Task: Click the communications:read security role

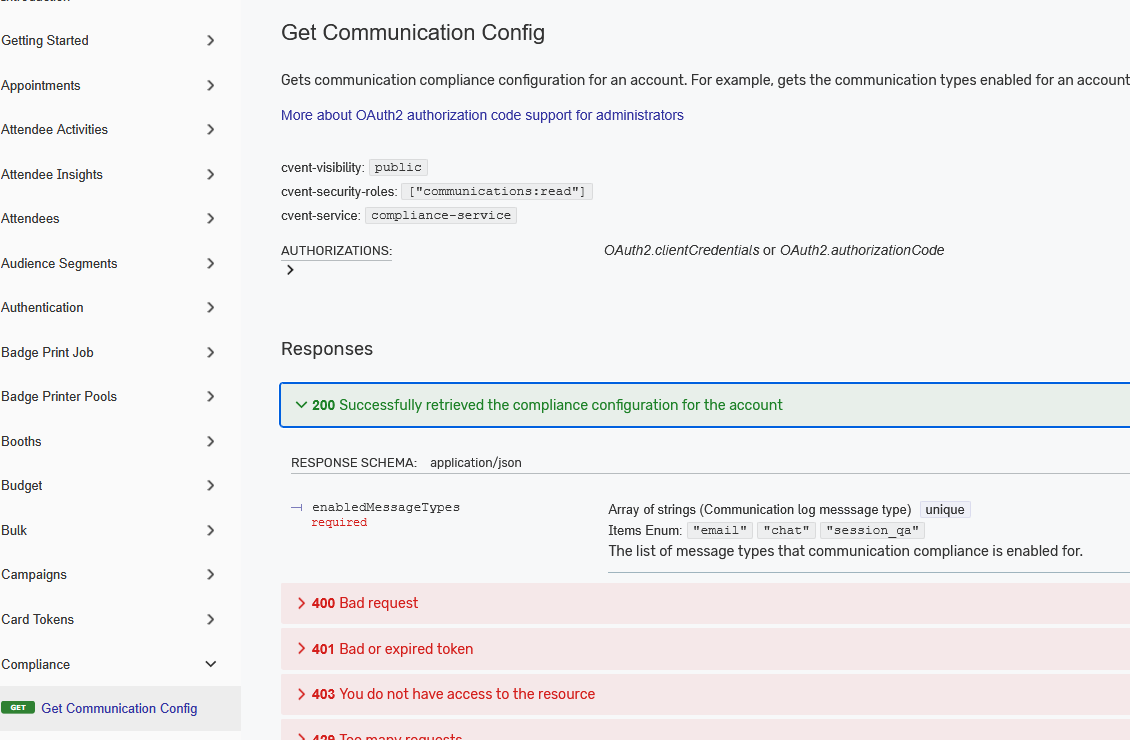Action: pyautogui.click(x=497, y=191)
